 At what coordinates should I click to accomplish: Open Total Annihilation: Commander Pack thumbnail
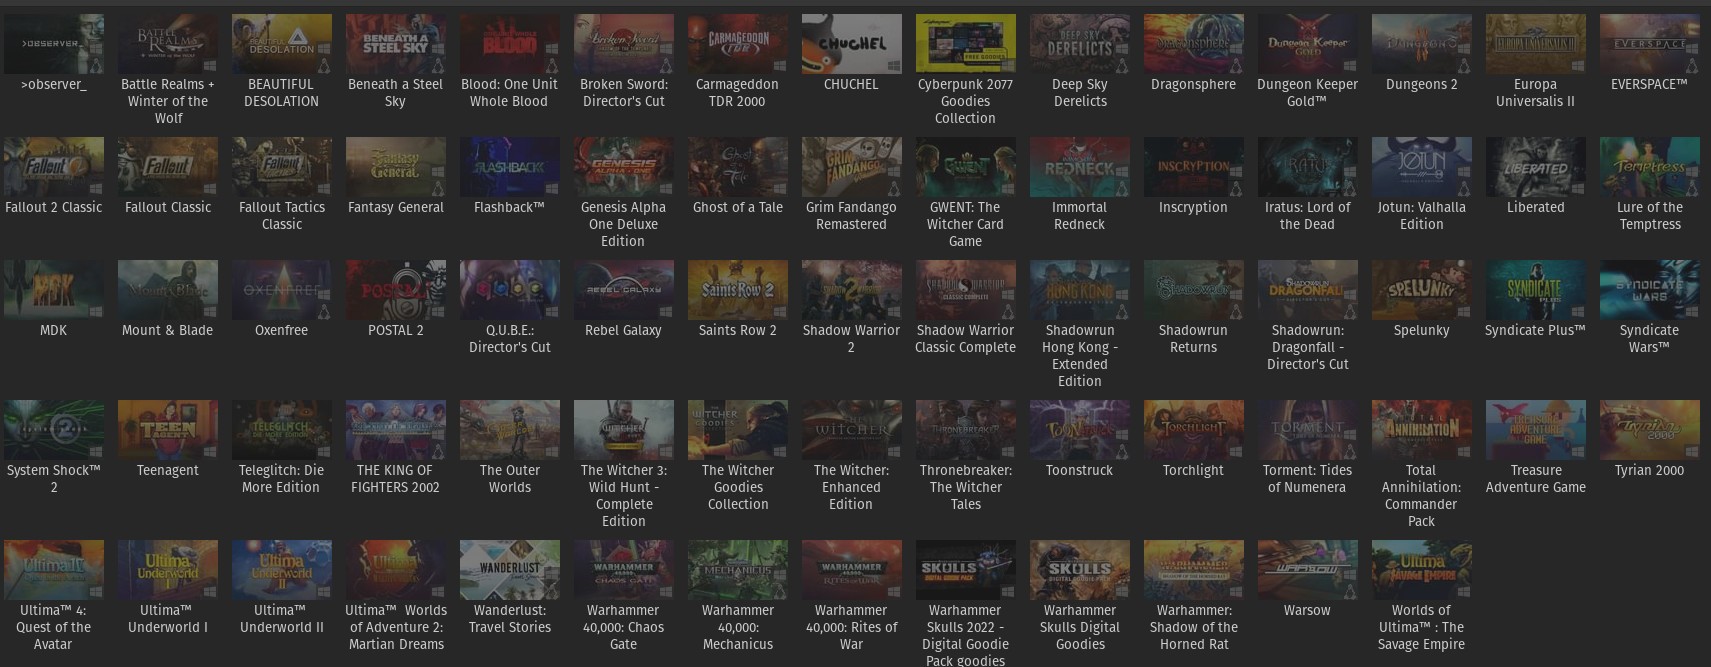click(1422, 430)
